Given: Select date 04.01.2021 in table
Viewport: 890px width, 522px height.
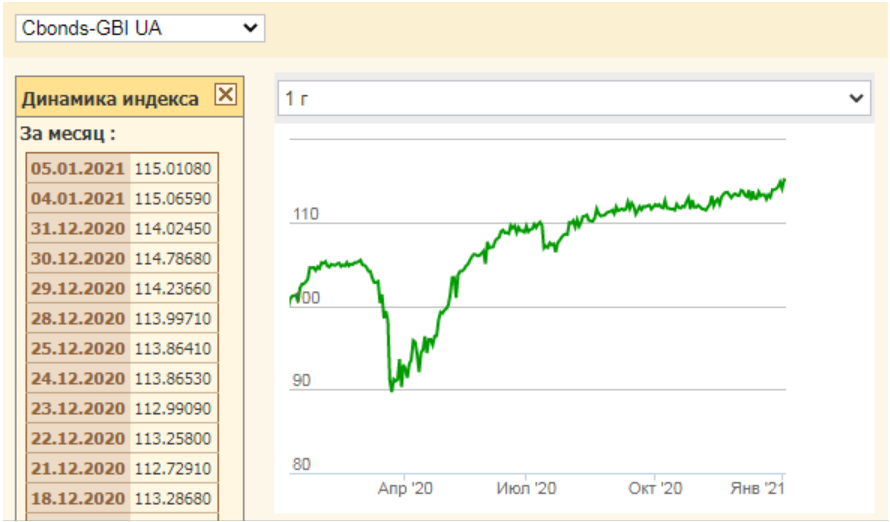Looking at the screenshot, I should click(x=78, y=199).
